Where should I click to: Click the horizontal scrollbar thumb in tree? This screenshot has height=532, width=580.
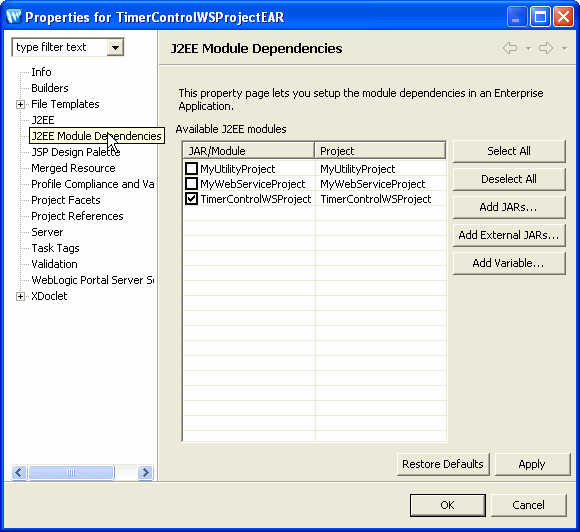pyautogui.click(x=71, y=472)
